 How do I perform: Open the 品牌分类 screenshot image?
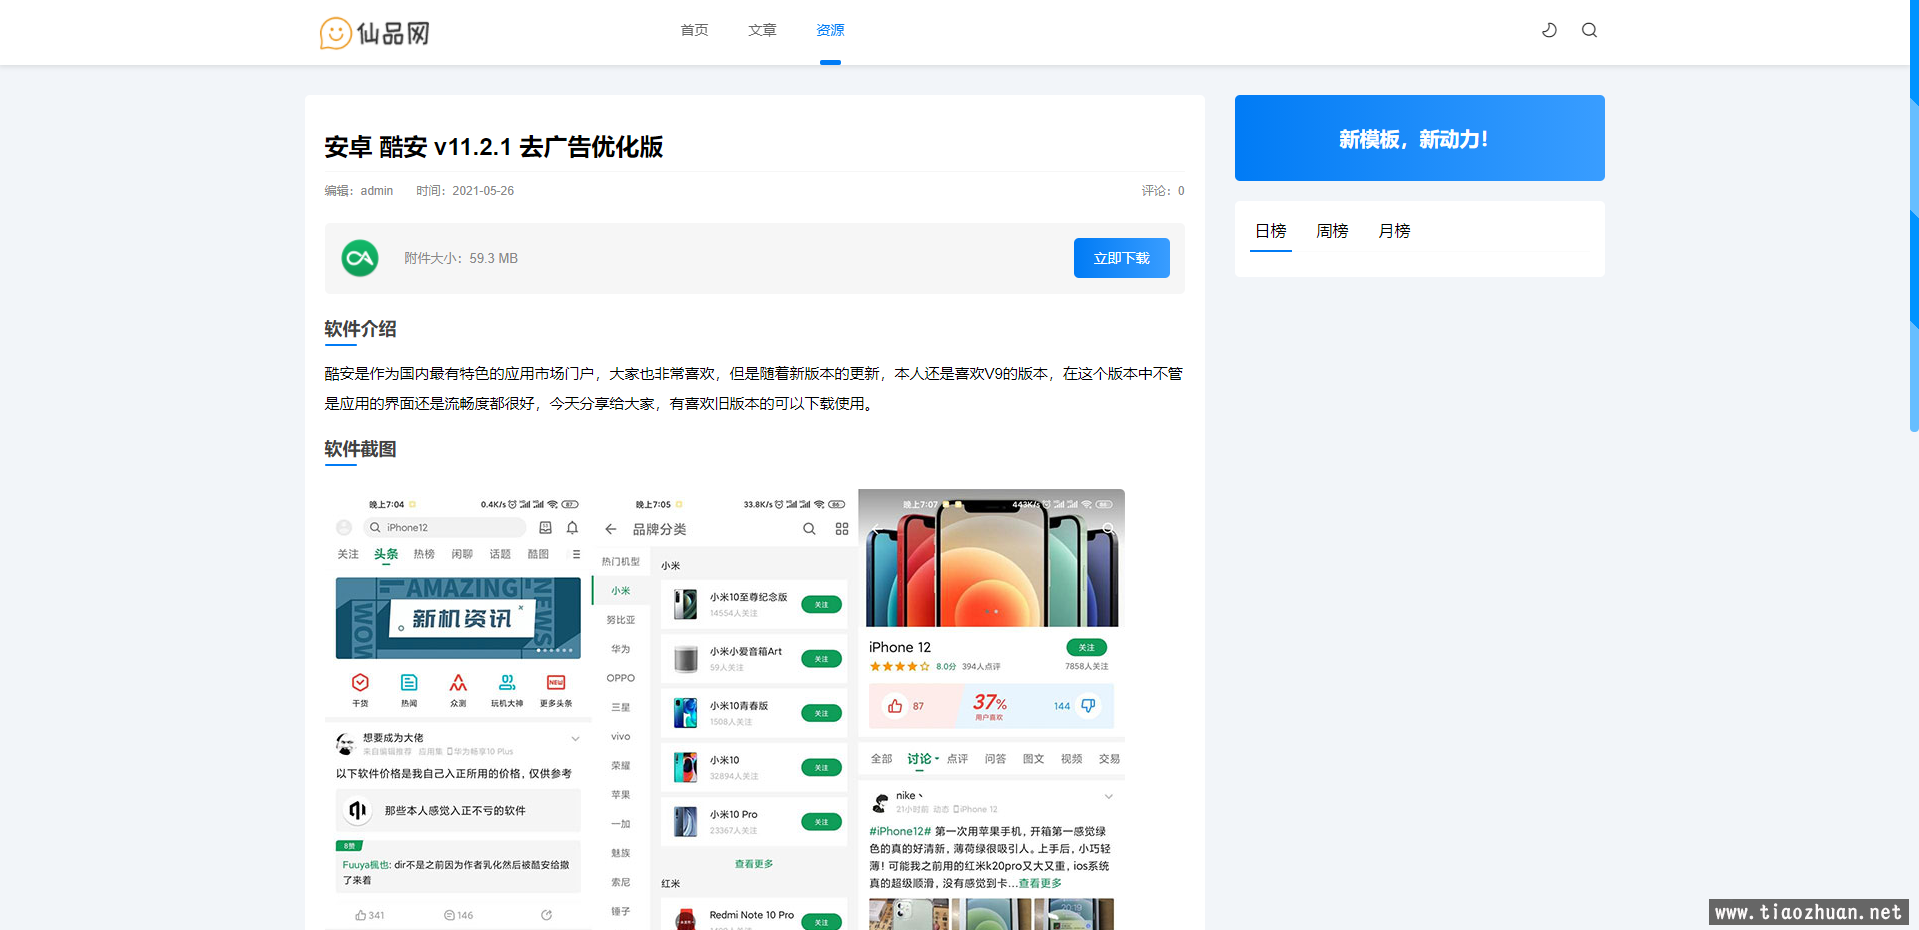tap(725, 709)
